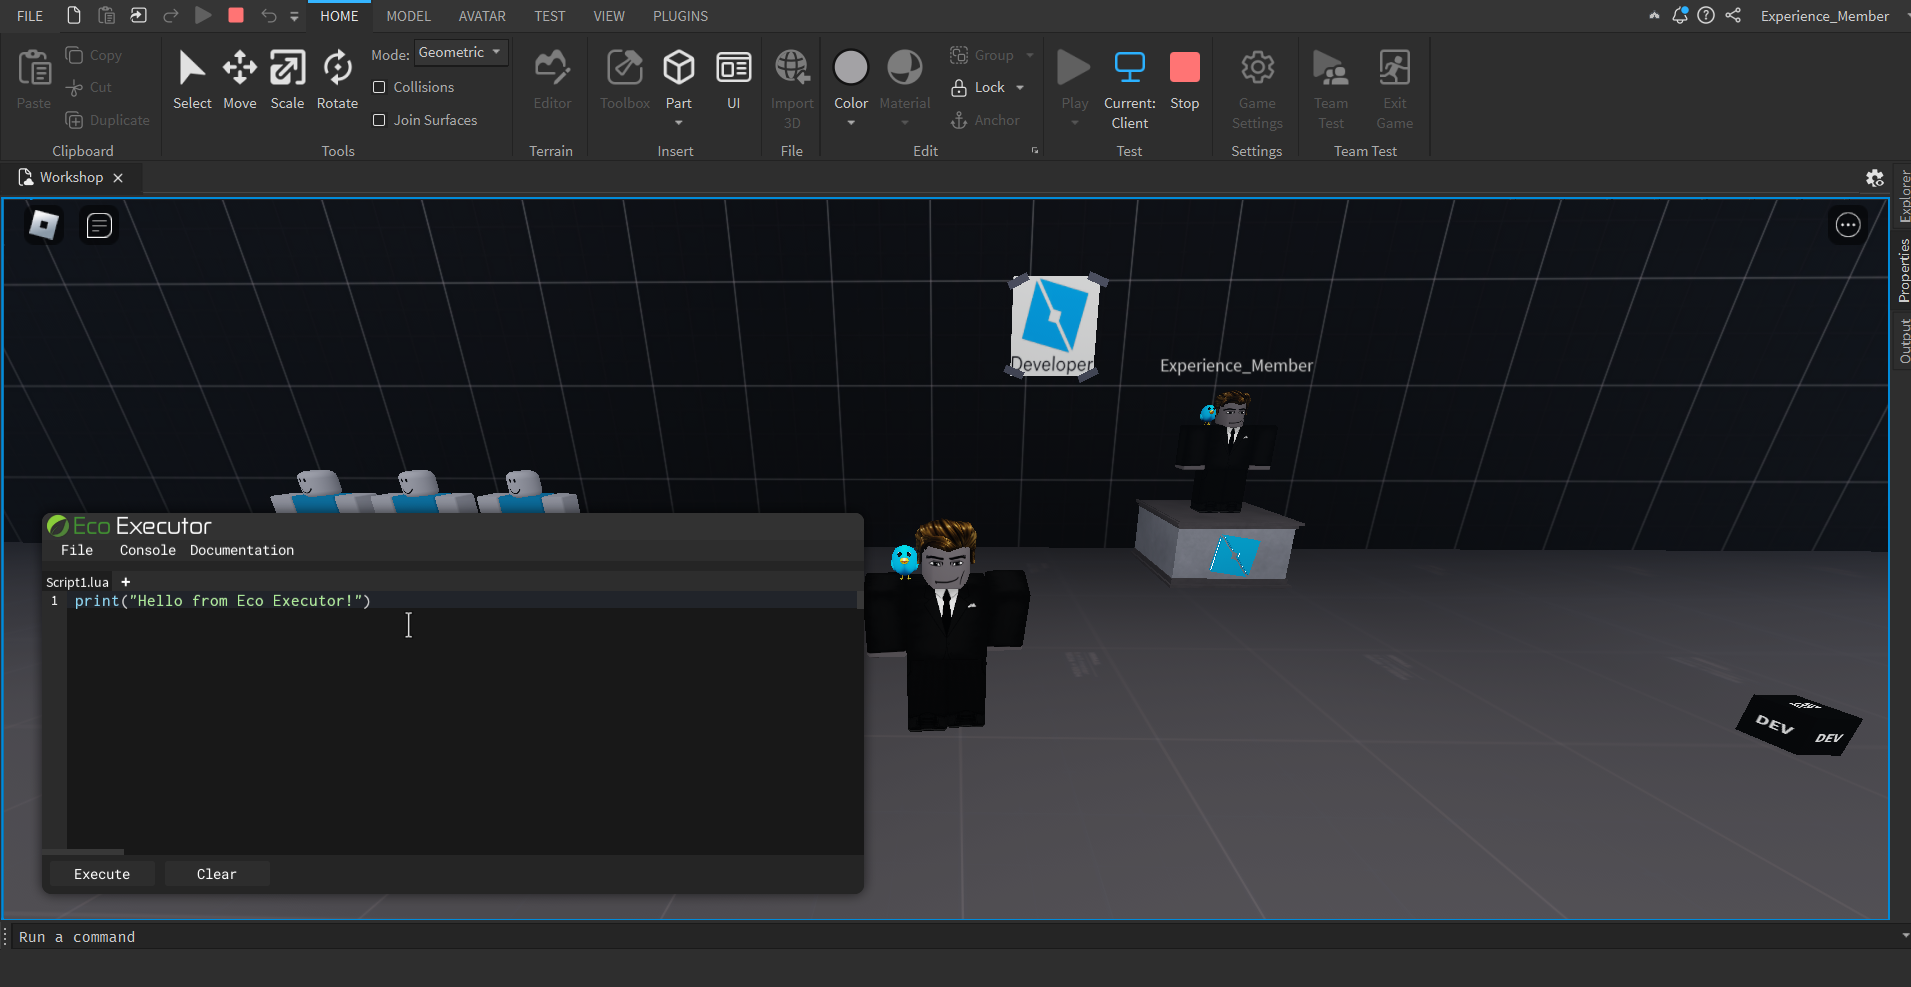The image size is (1911, 987).
Task: Click Clear in Eco Executor
Action: click(217, 874)
